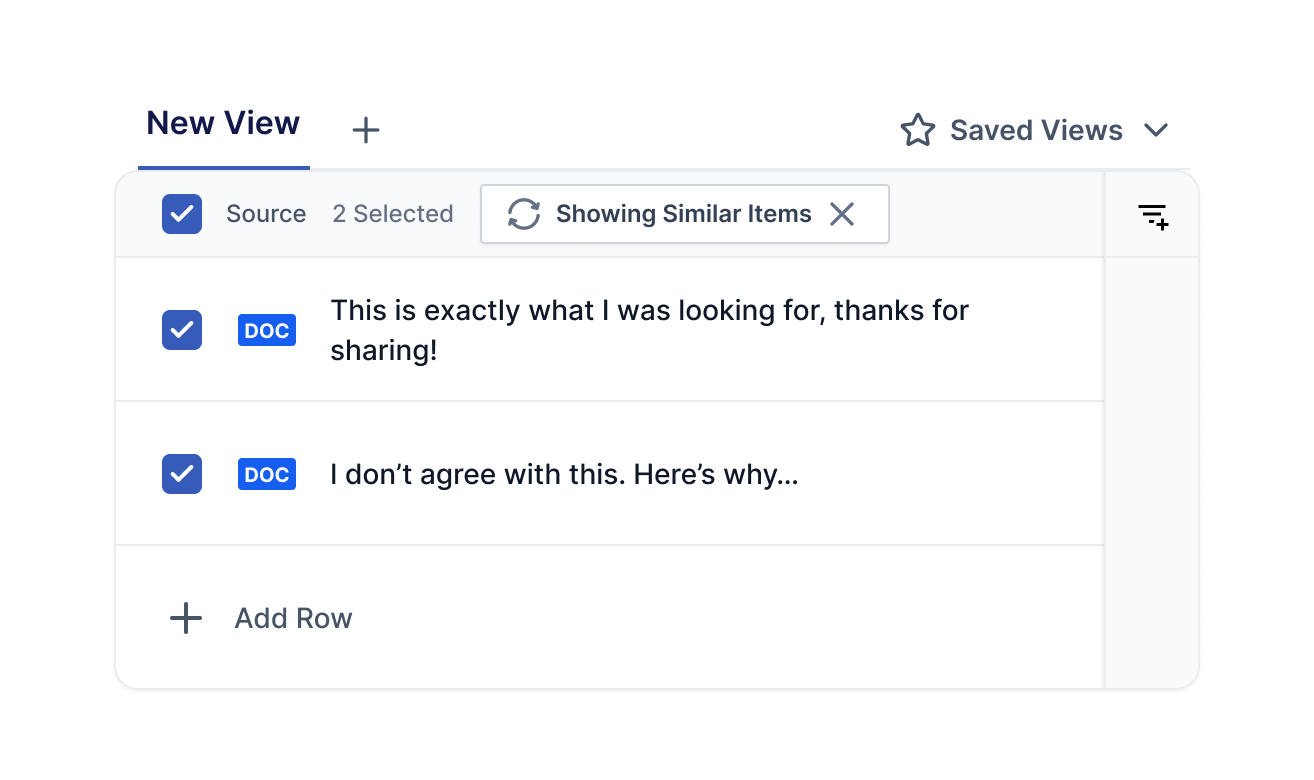Open the row reading I don't agree with this
Image resolution: width=1314 pixels, height=780 pixels.
point(610,474)
